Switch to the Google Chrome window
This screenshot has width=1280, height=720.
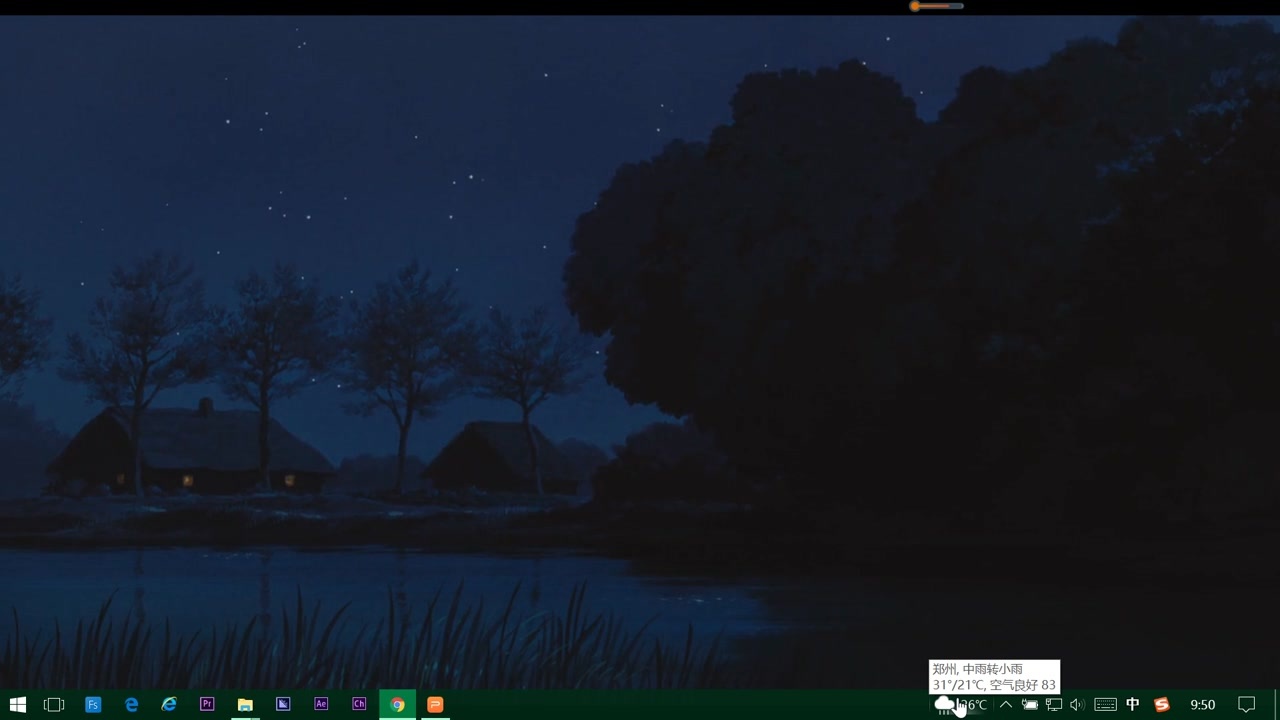pyautogui.click(x=397, y=704)
